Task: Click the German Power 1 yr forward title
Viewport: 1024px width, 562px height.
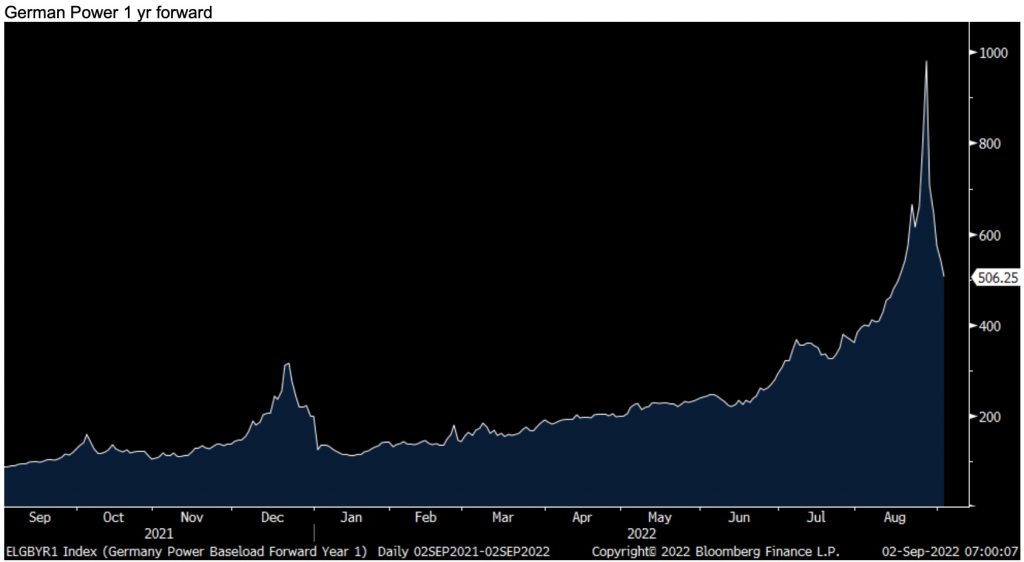Action: tap(108, 11)
